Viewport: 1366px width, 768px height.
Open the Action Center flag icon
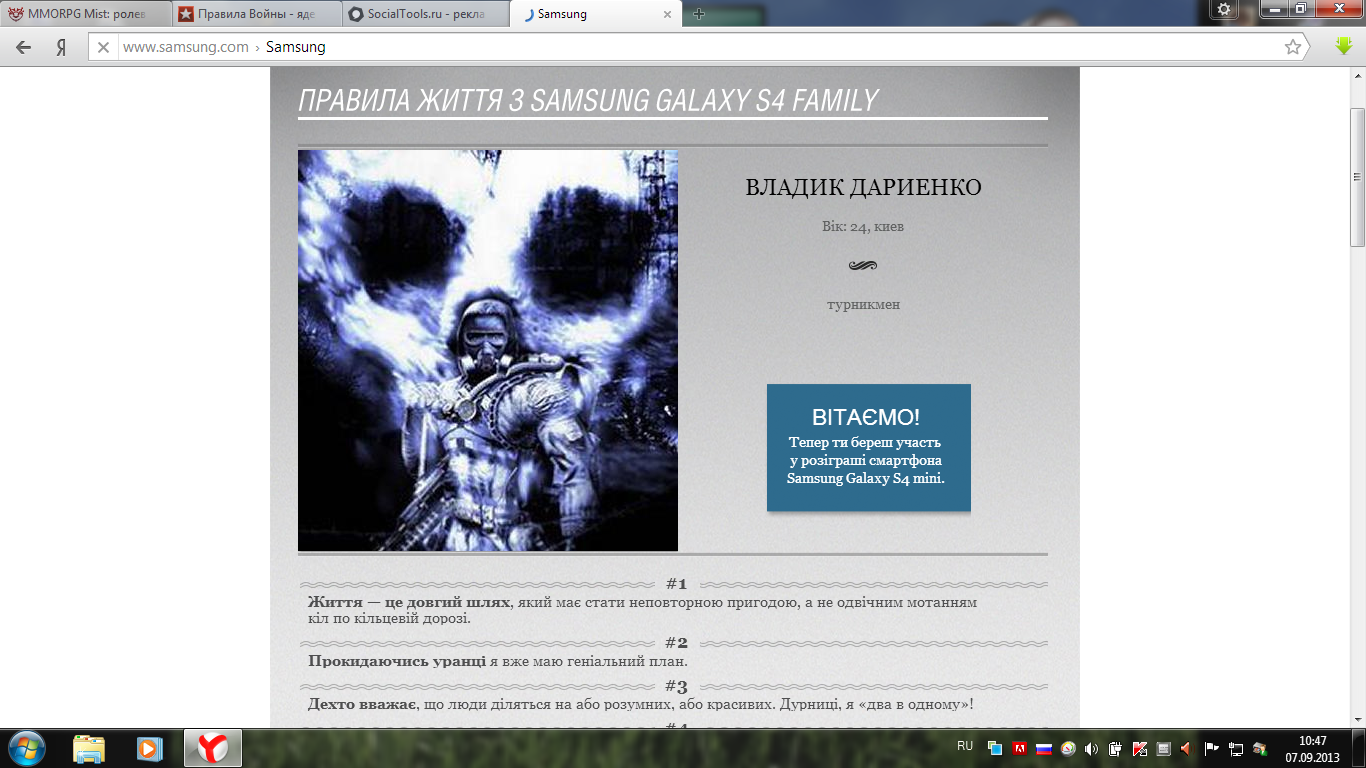click(x=1212, y=748)
